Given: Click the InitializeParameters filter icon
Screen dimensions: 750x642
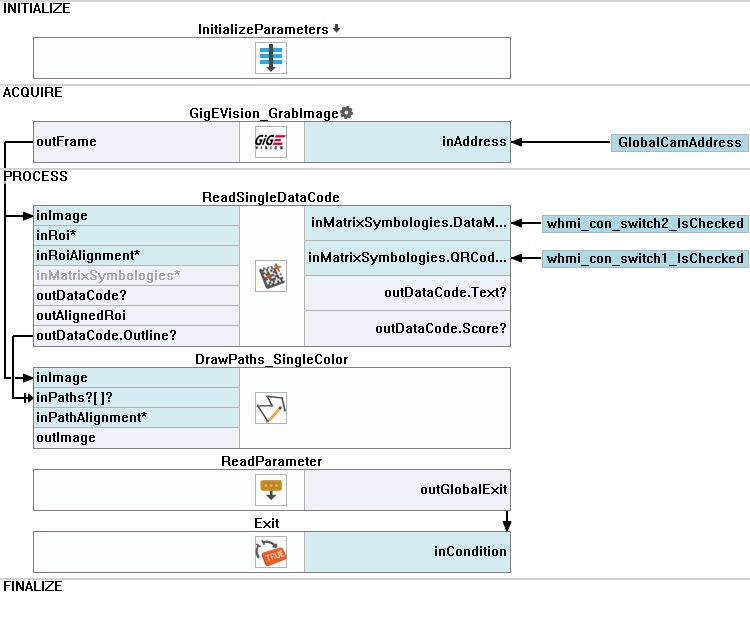Looking at the screenshot, I should pyautogui.click(x=271, y=57).
